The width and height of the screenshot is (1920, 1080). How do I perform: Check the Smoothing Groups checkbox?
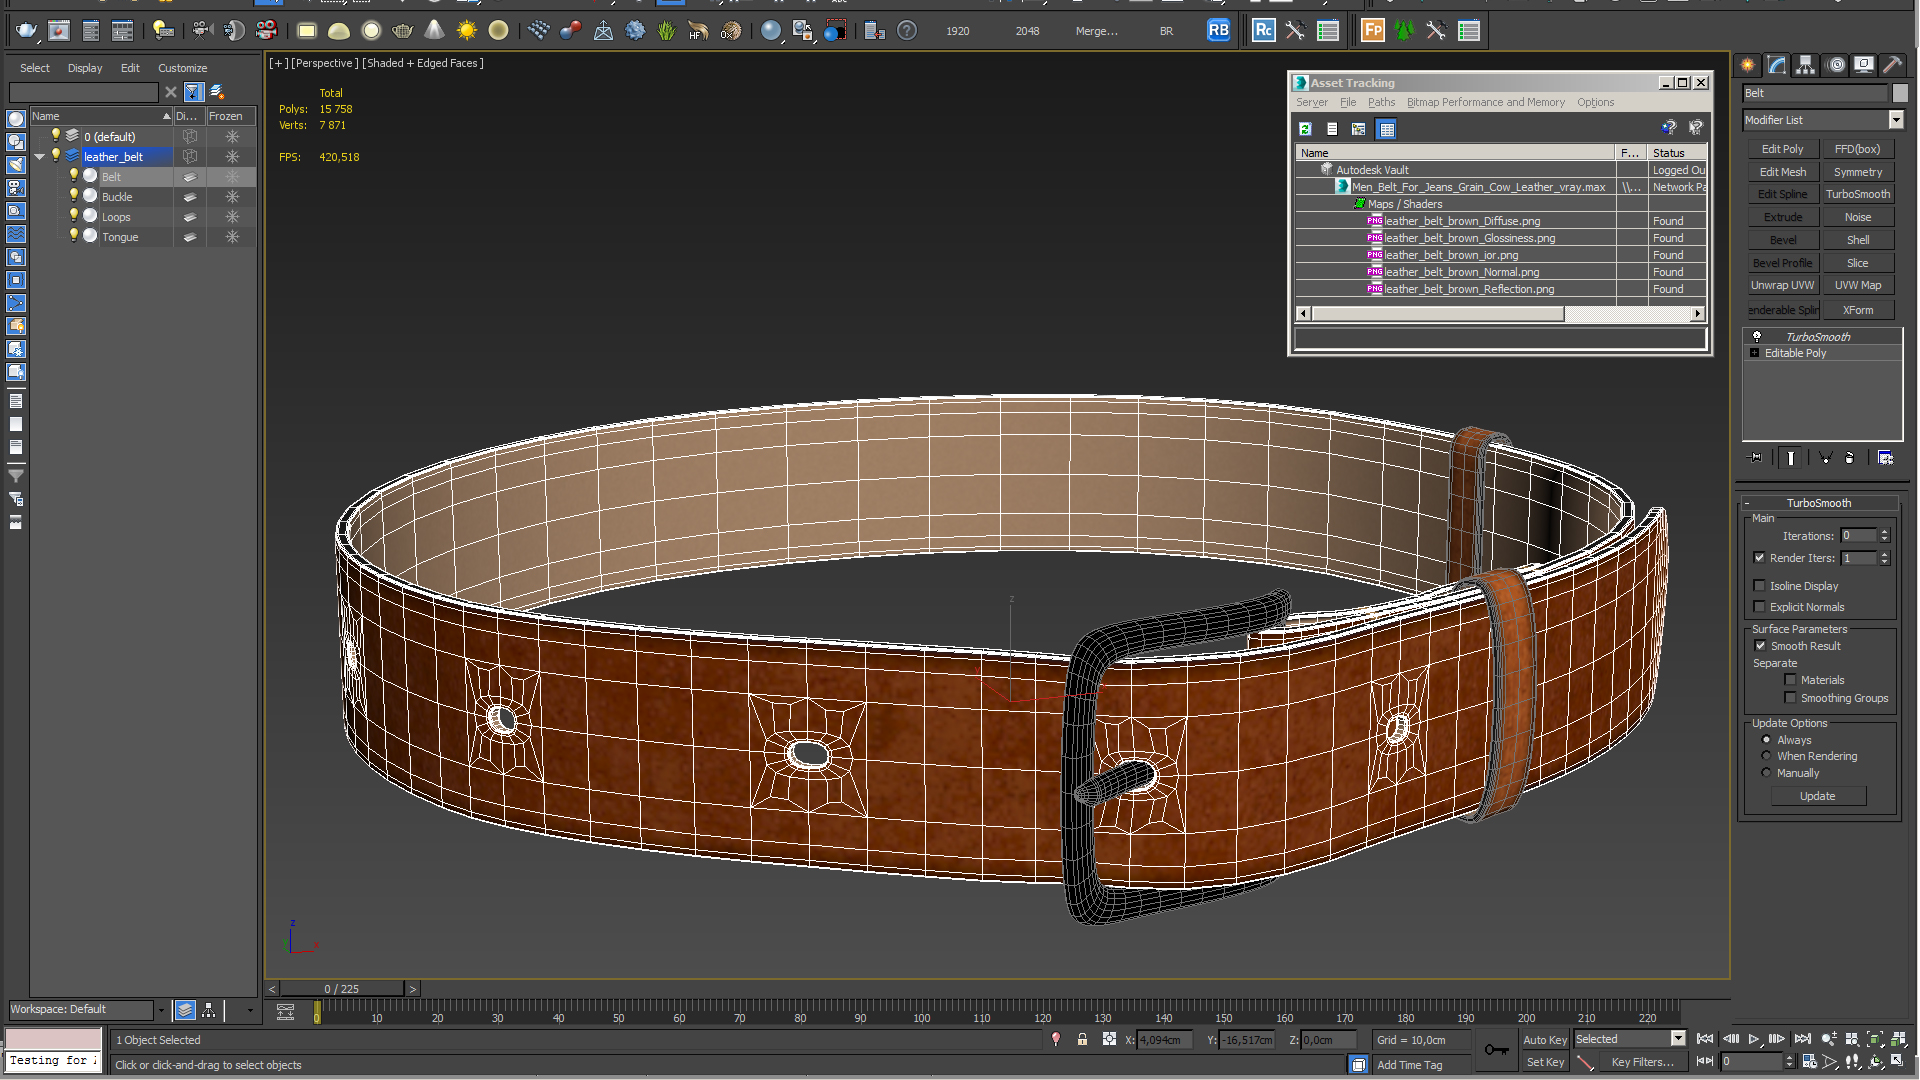(x=1791, y=698)
